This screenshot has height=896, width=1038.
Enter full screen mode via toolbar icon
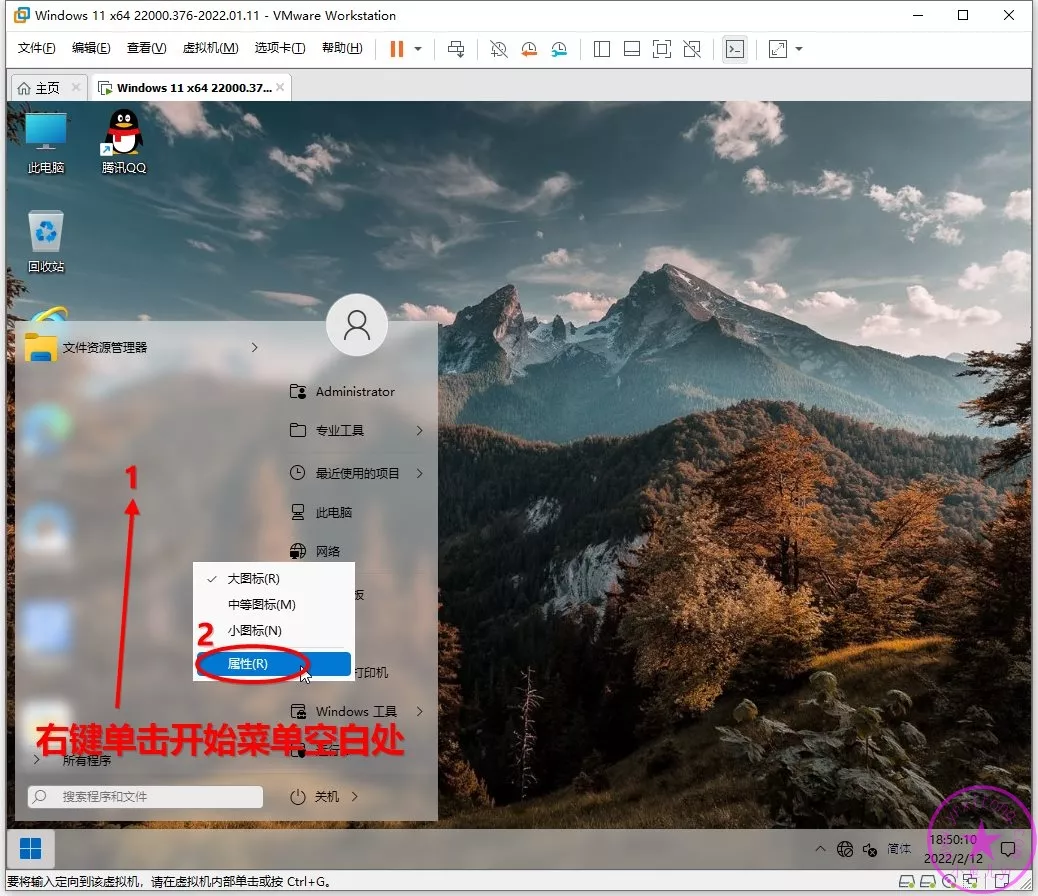pyautogui.click(x=661, y=49)
